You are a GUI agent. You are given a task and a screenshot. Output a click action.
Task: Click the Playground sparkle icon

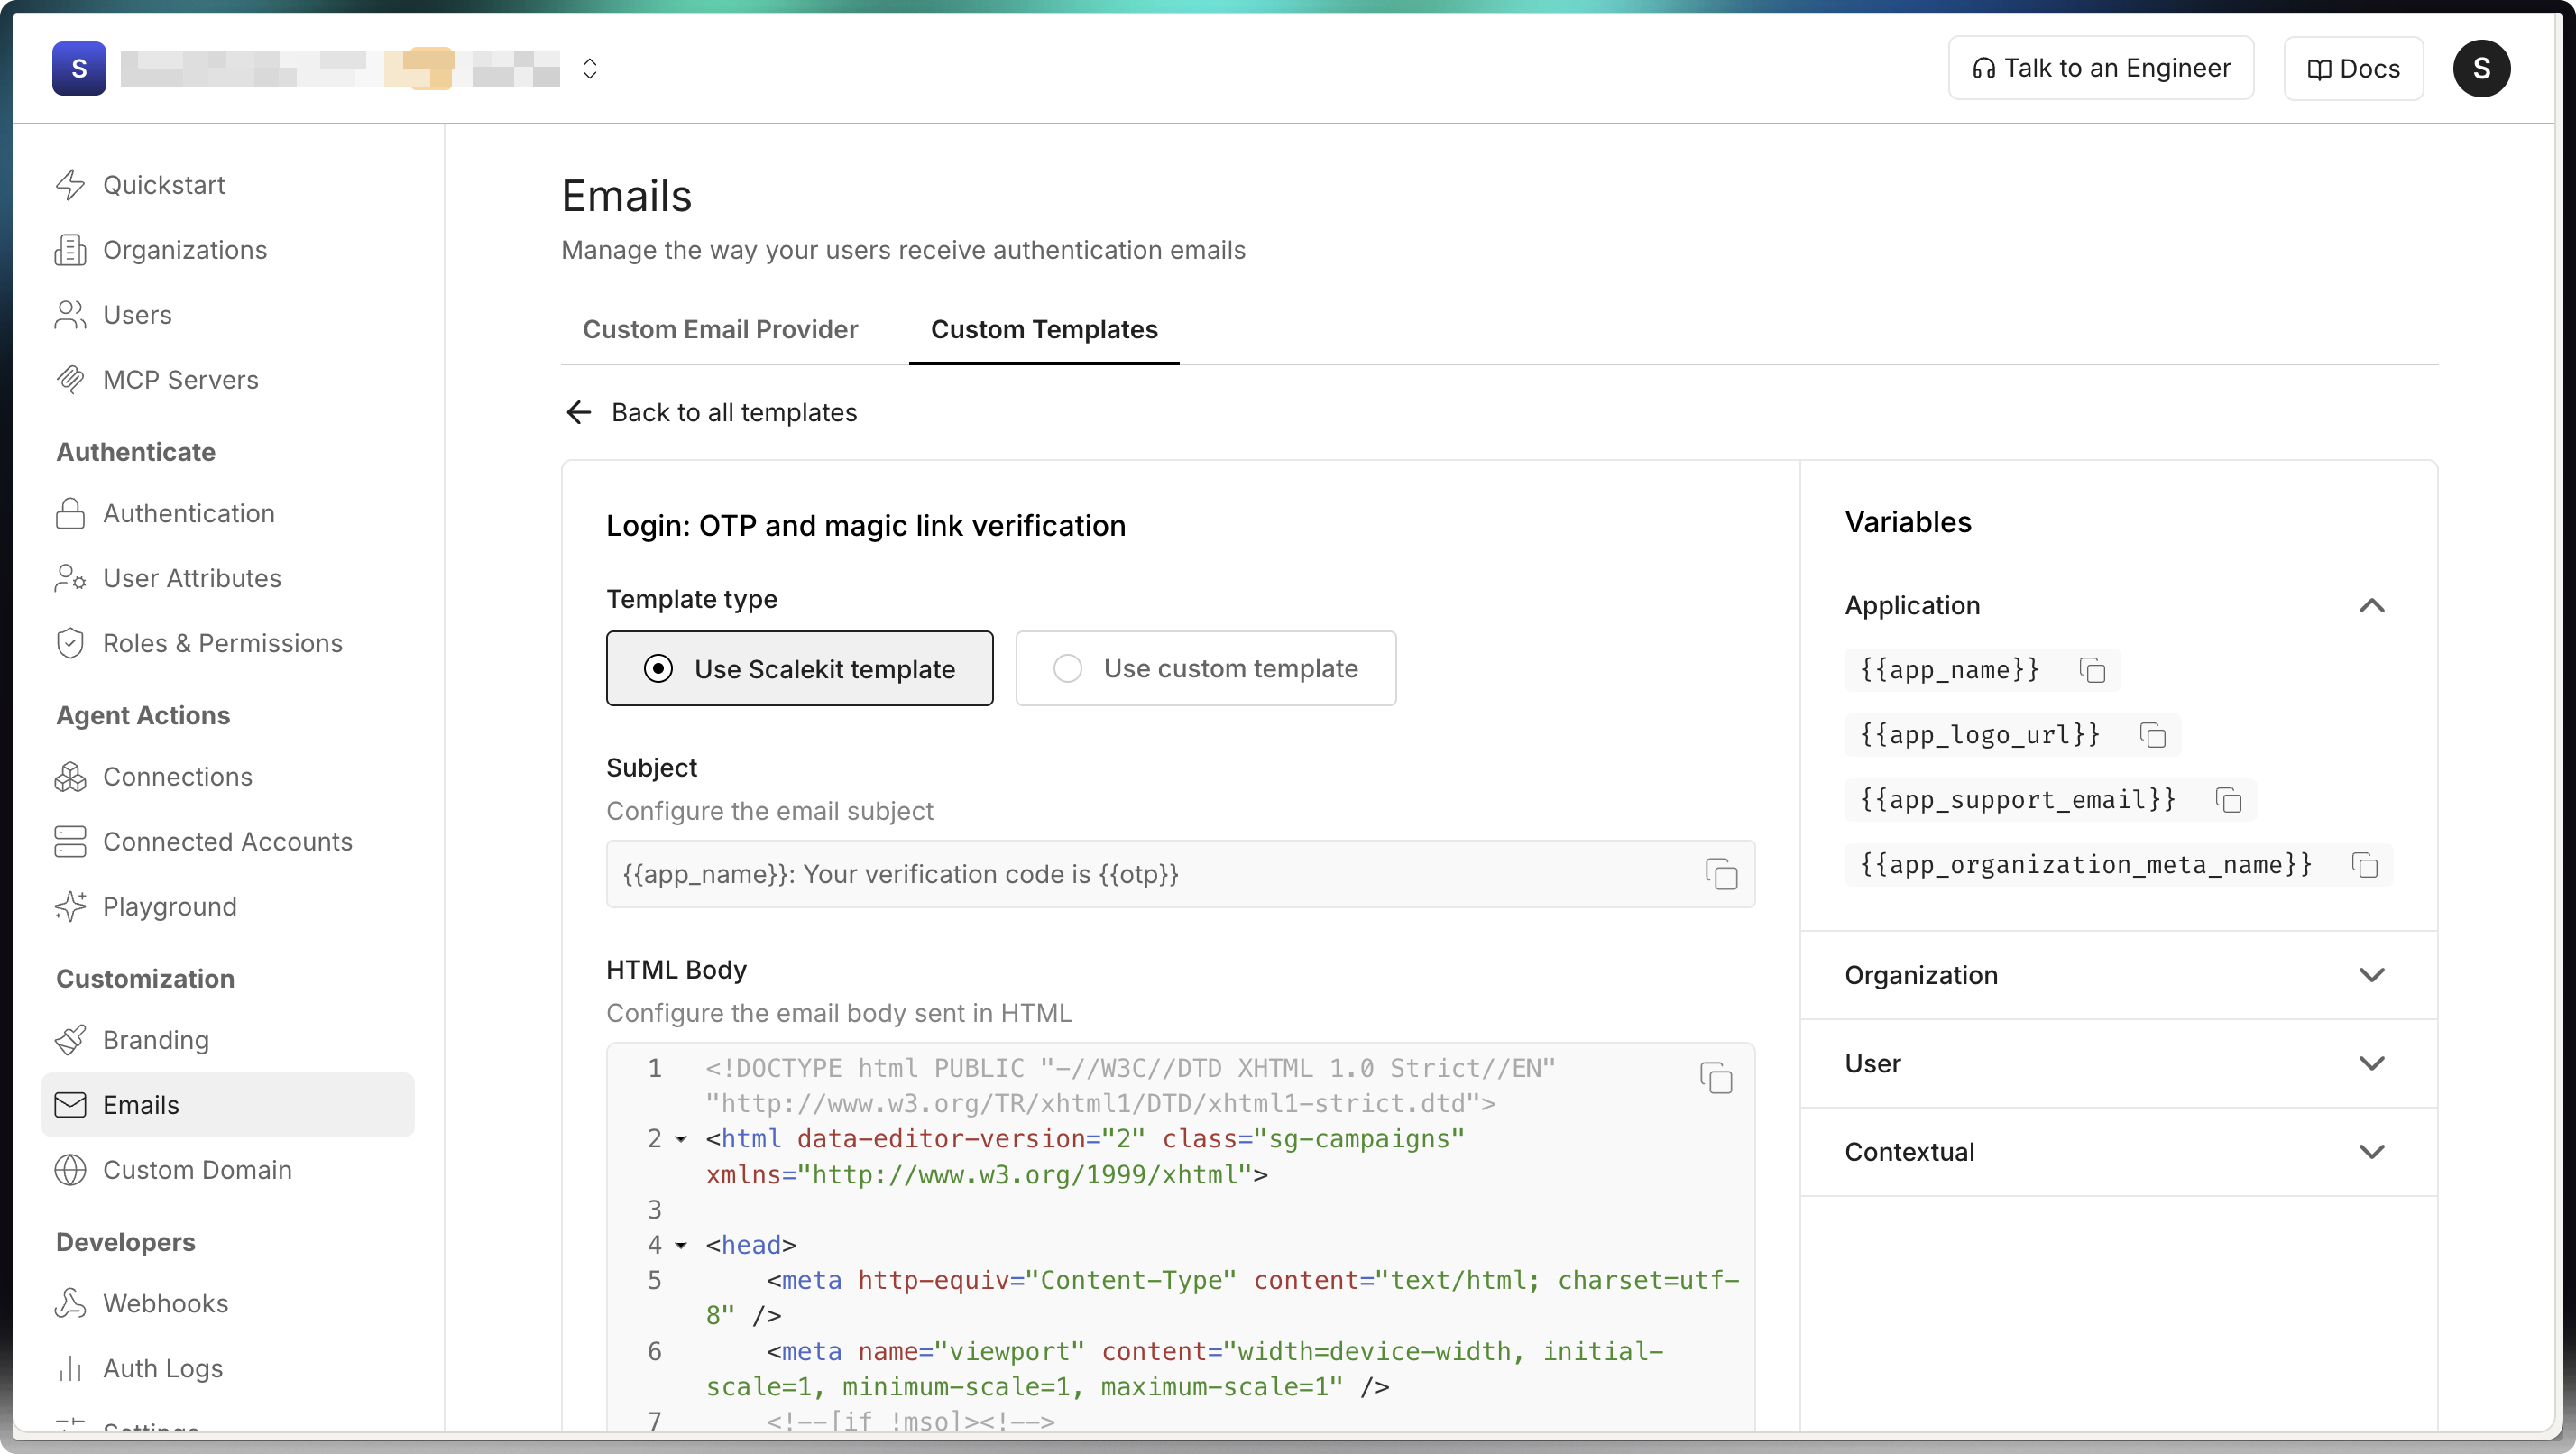point(70,906)
